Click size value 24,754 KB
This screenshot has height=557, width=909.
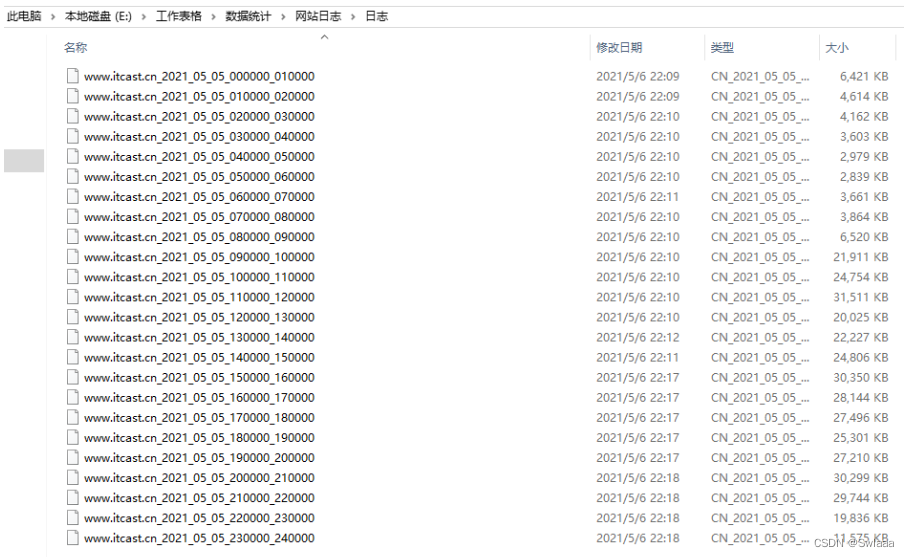coord(861,277)
